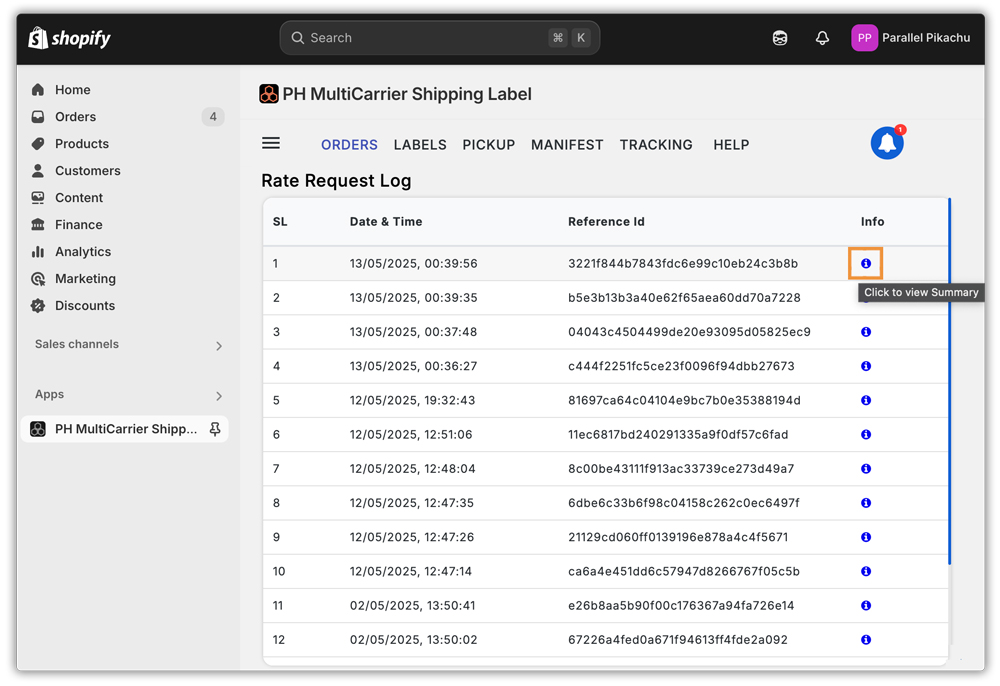Switch to the HELP tab
This screenshot has height=686, width=1000.
coord(731,145)
